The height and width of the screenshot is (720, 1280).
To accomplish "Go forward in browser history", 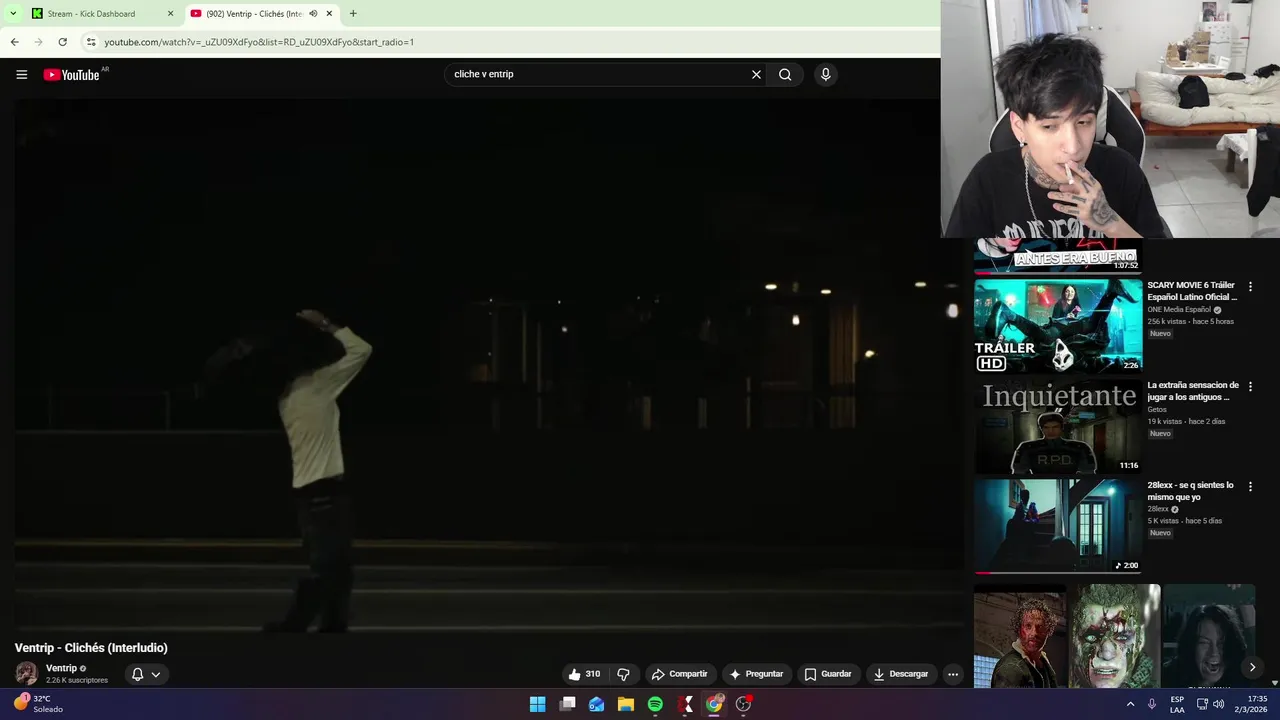I will pos(38,42).
